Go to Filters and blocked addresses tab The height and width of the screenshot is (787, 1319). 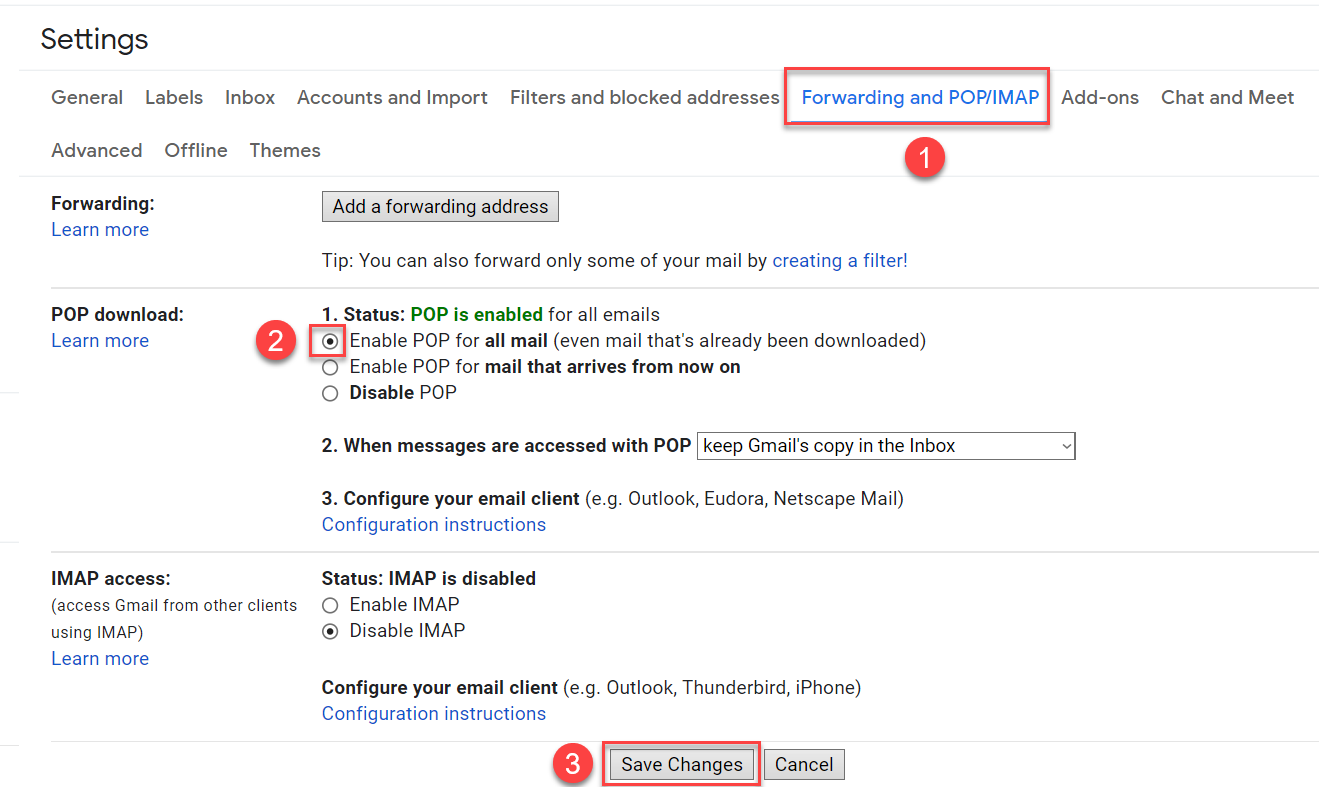644,98
